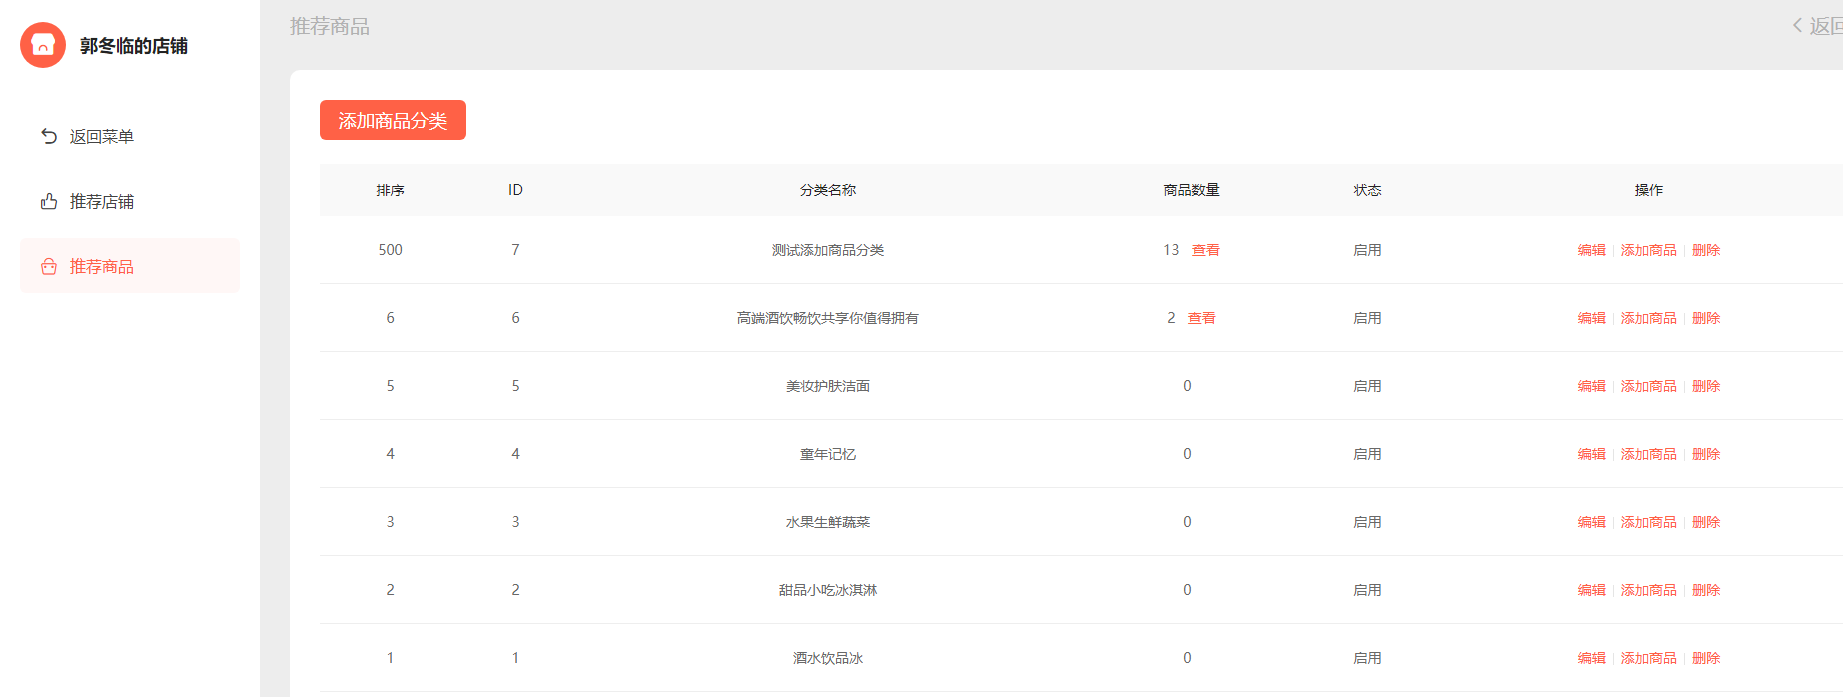Click category name 美妆护肤洁面

tap(828, 386)
